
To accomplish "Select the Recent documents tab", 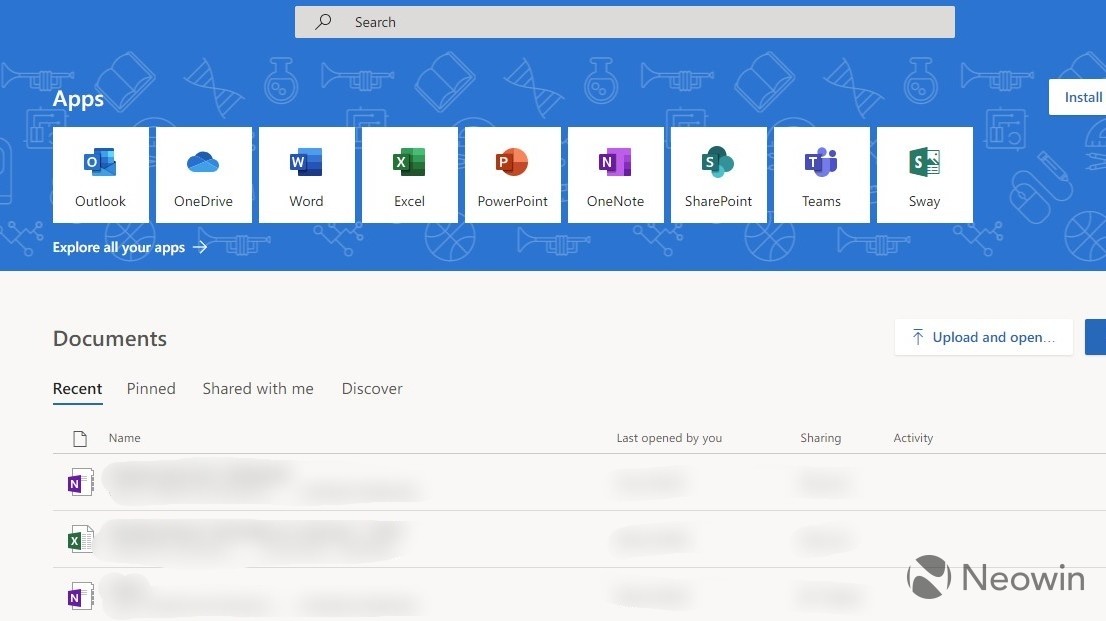I will (x=77, y=389).
